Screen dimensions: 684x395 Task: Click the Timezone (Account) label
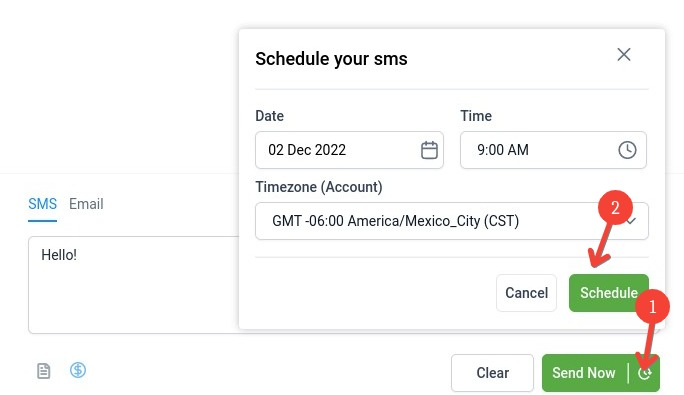319,187
